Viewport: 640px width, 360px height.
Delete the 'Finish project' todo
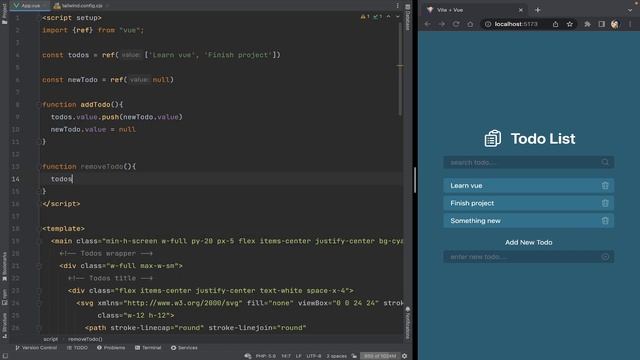(605, 203)
